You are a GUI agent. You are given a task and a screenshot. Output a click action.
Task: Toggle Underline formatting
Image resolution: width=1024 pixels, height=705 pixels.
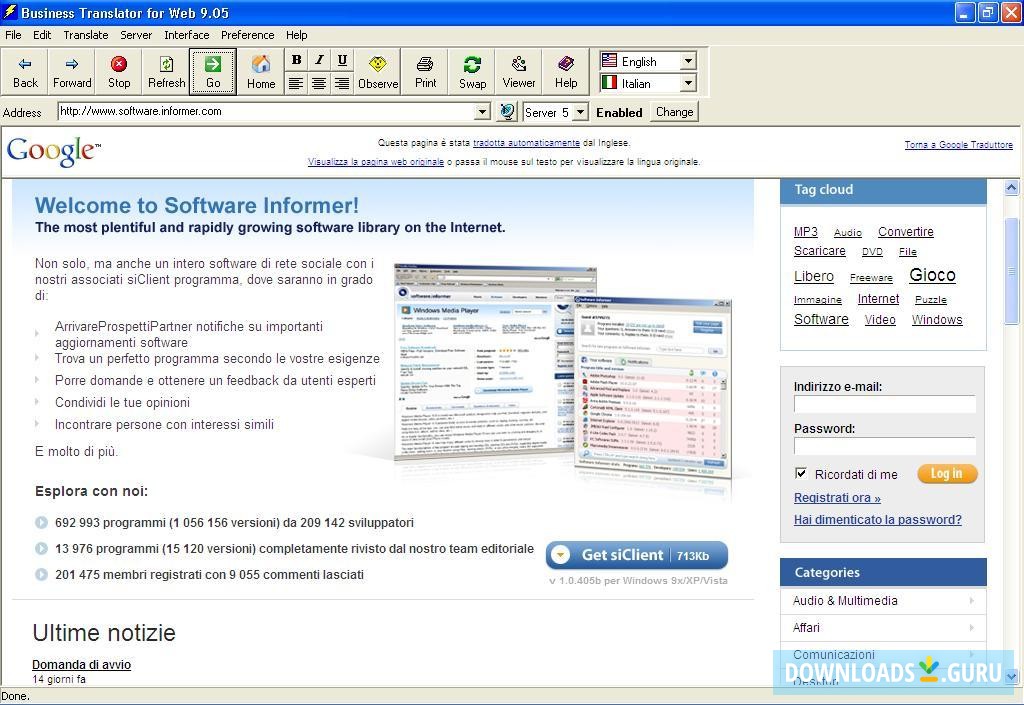pyautogui.click(x=341, y=60)
